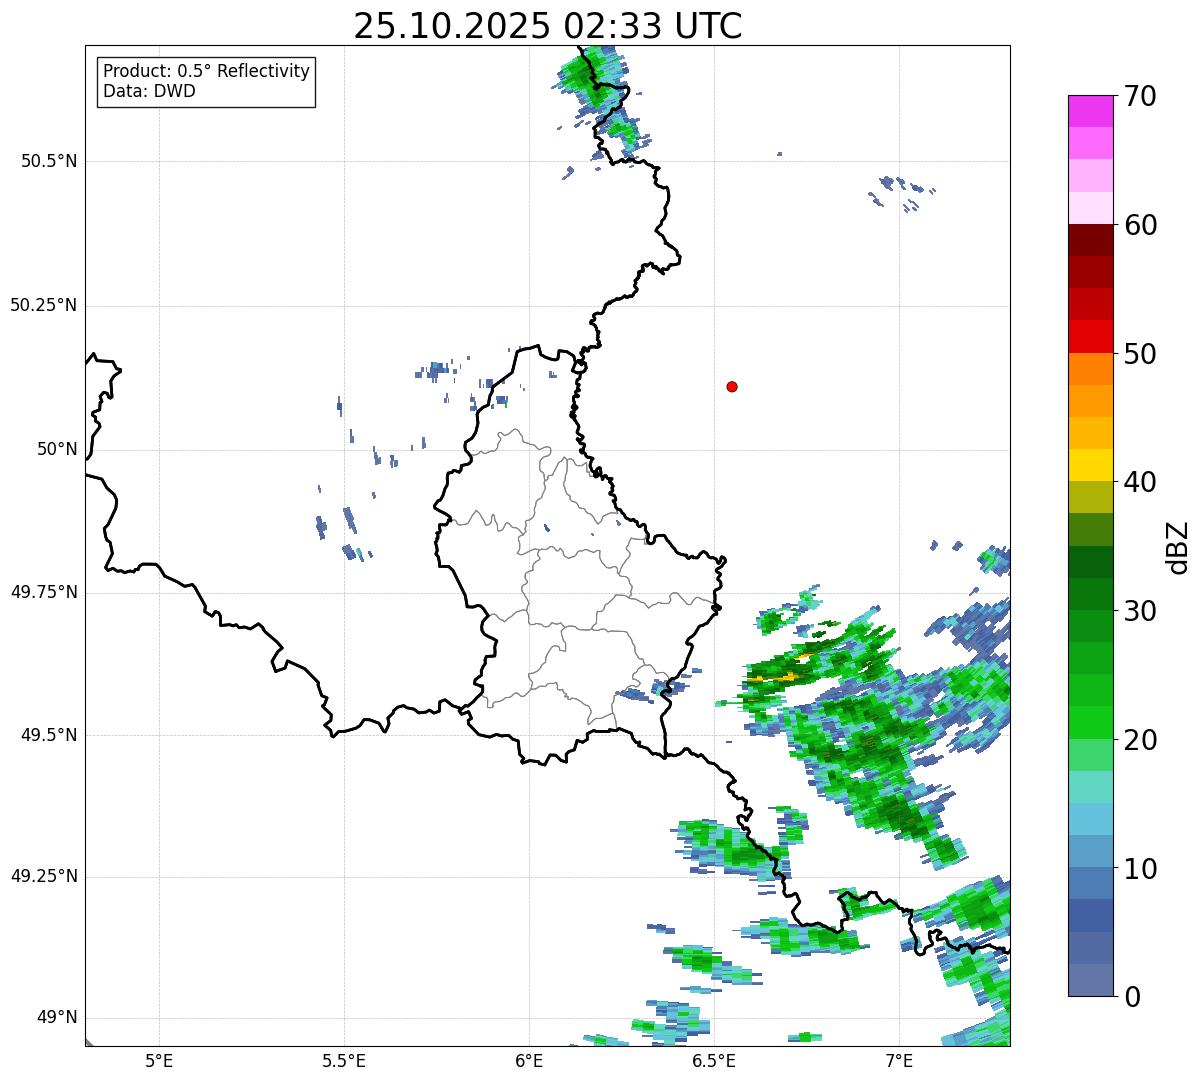Image resolution: width=1202 pixels, height=1081 pixels.
Task: Click the latitude label "49.5°N"
Action: point(49,735)
